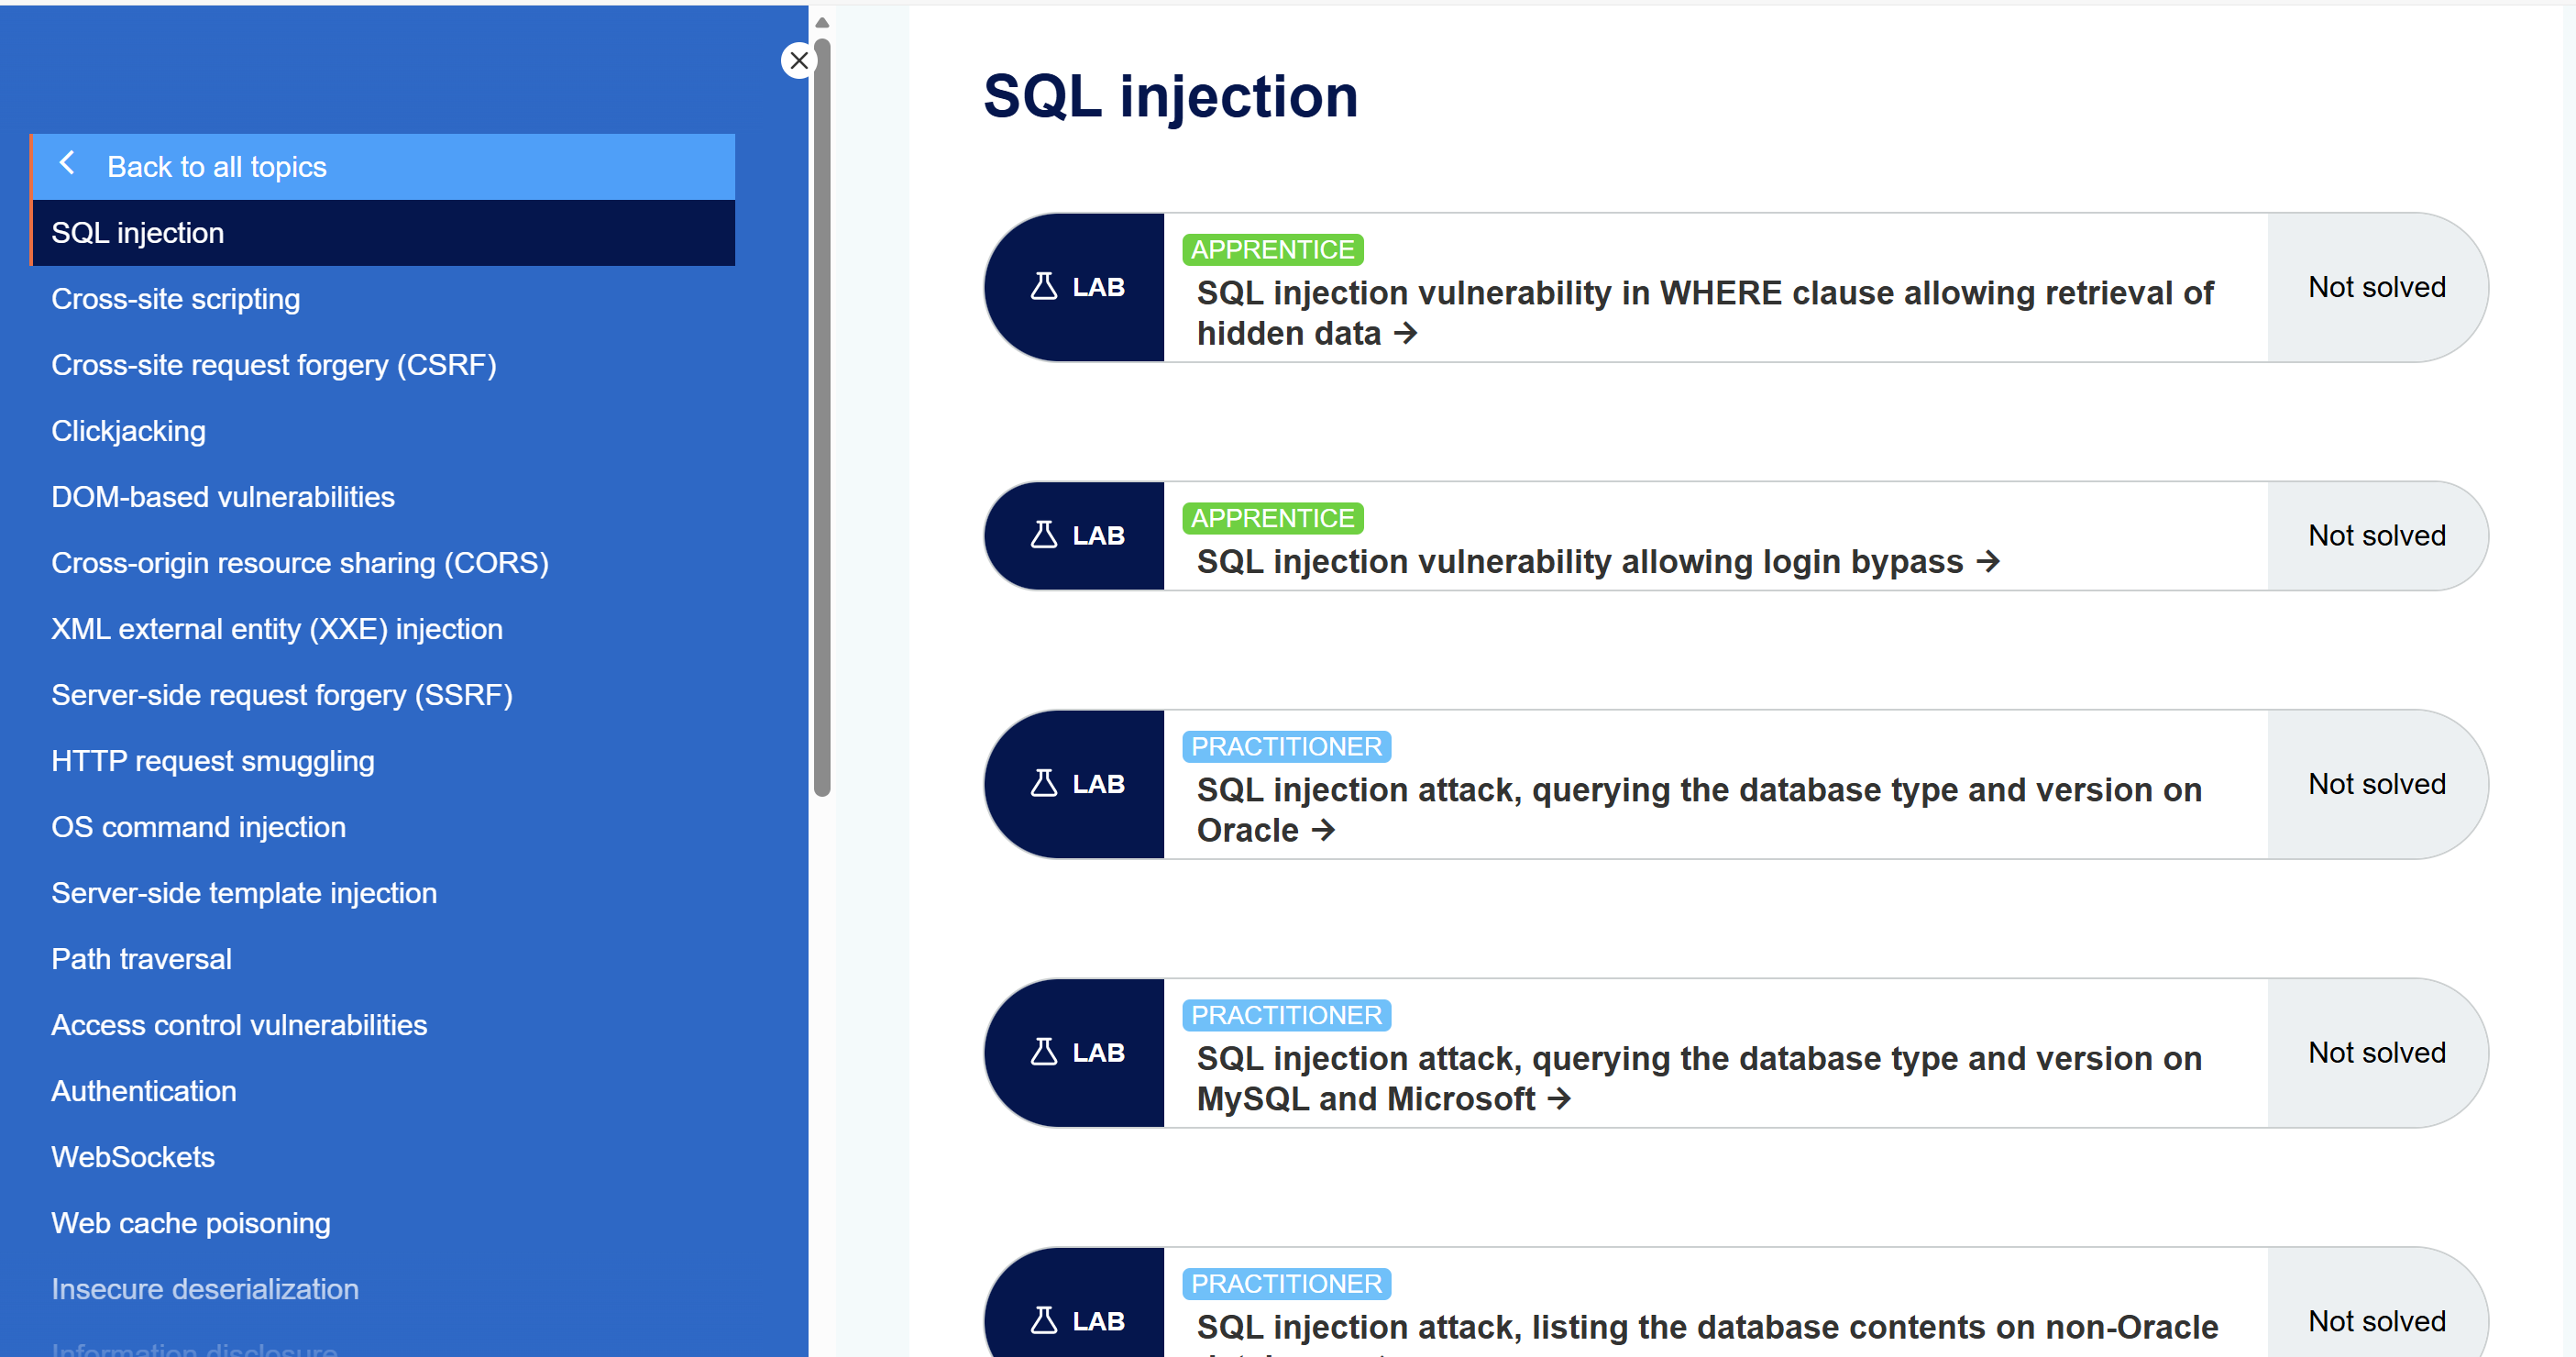Open Oracle database version lab link
The image size is (2576, 1357).
coord(1698,810)
